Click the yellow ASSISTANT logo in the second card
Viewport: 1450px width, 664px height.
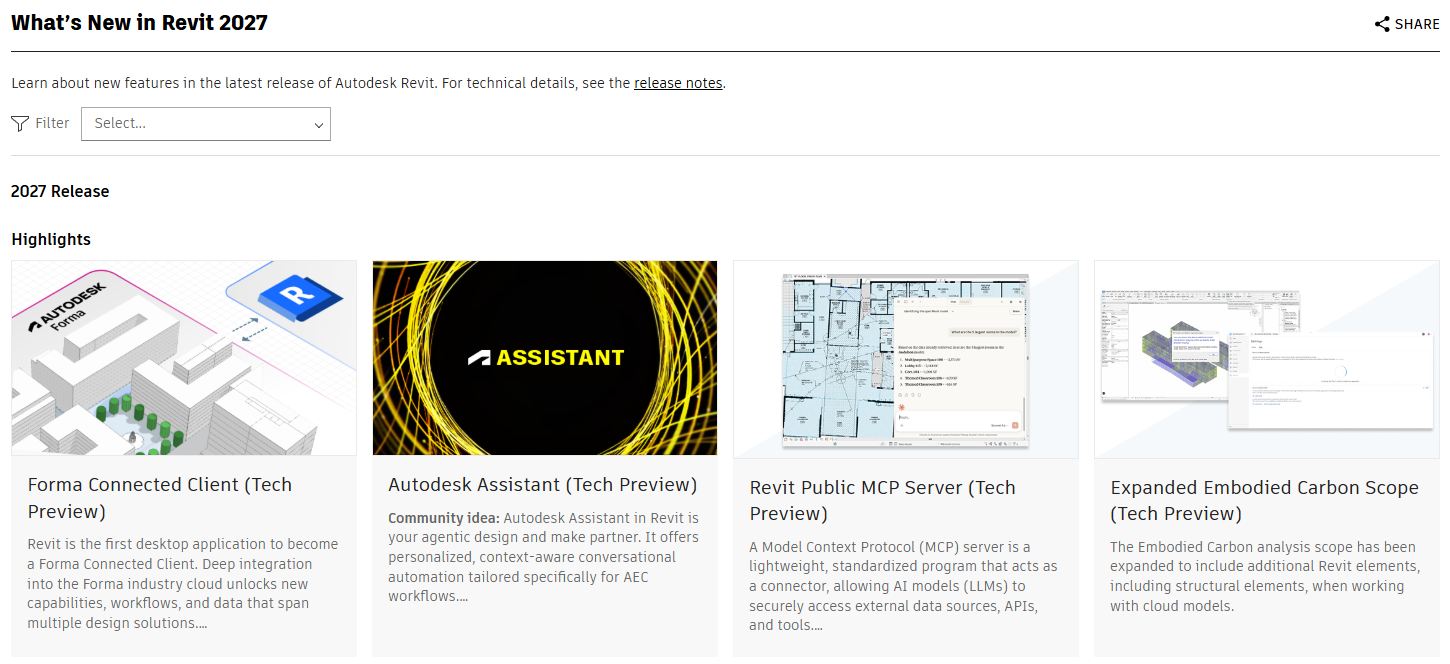click(545, 357)
